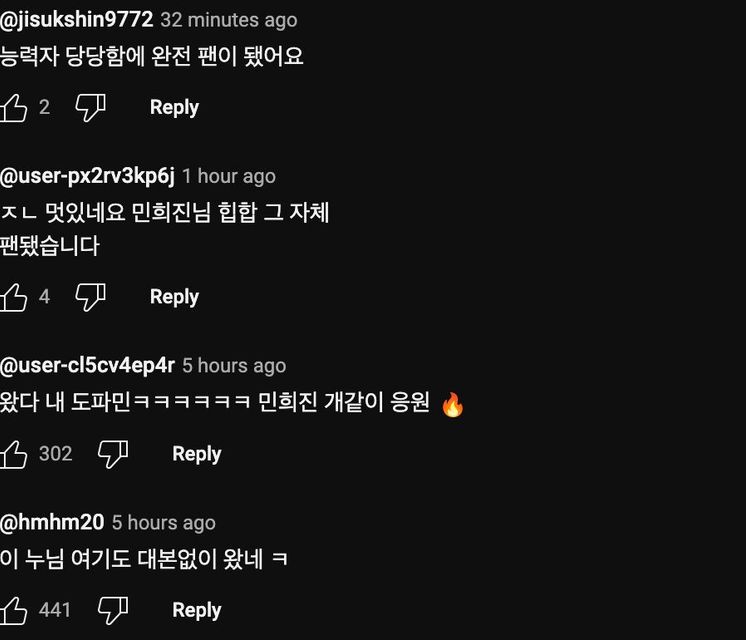Open @user-px2rv3kp6j's channel profile
Screen dimensions: 746x640
(87, 176)
